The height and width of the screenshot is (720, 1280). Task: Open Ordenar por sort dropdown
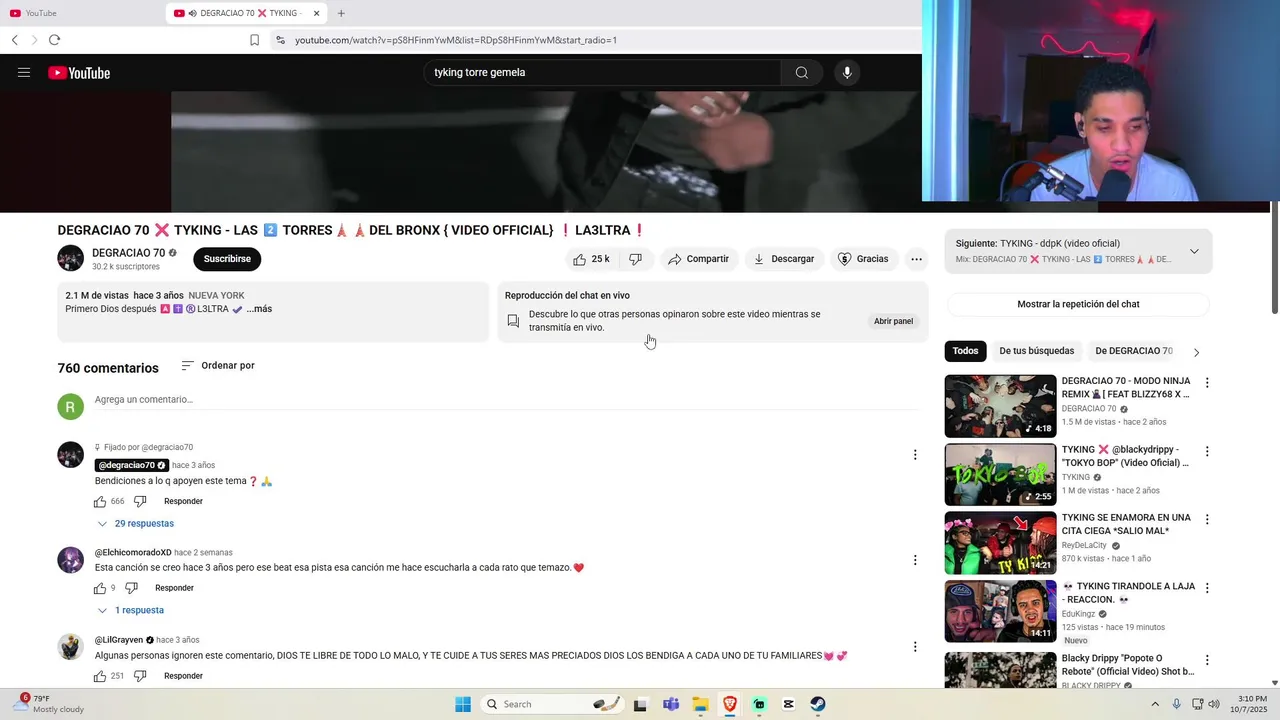coord(218,366)
